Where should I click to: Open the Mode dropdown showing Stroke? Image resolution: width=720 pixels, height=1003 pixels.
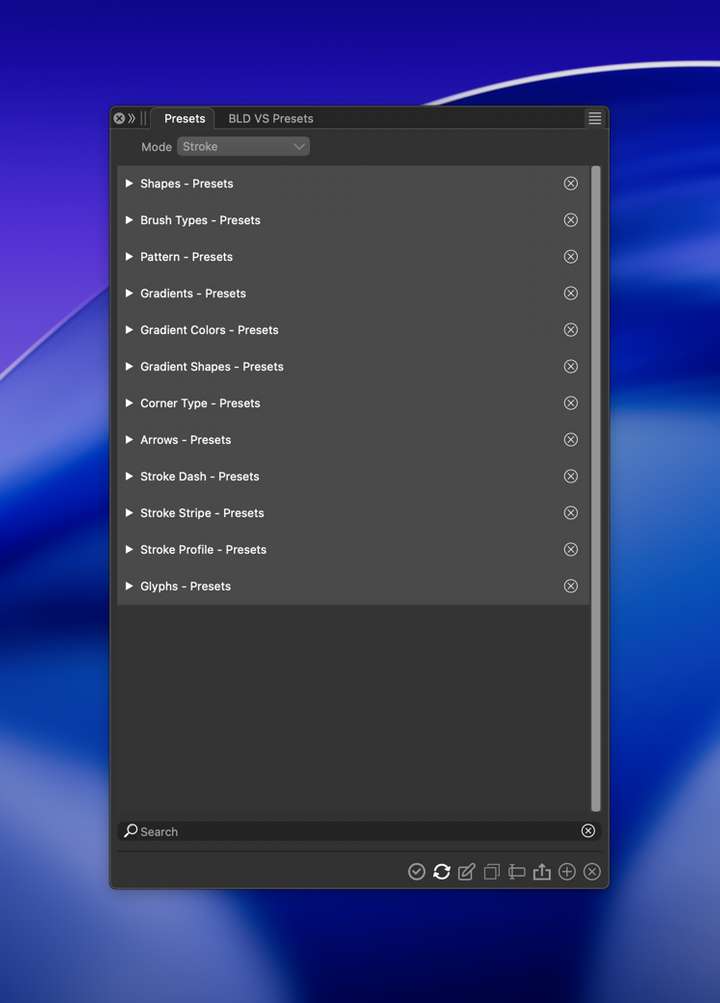[x=243, y=147]
